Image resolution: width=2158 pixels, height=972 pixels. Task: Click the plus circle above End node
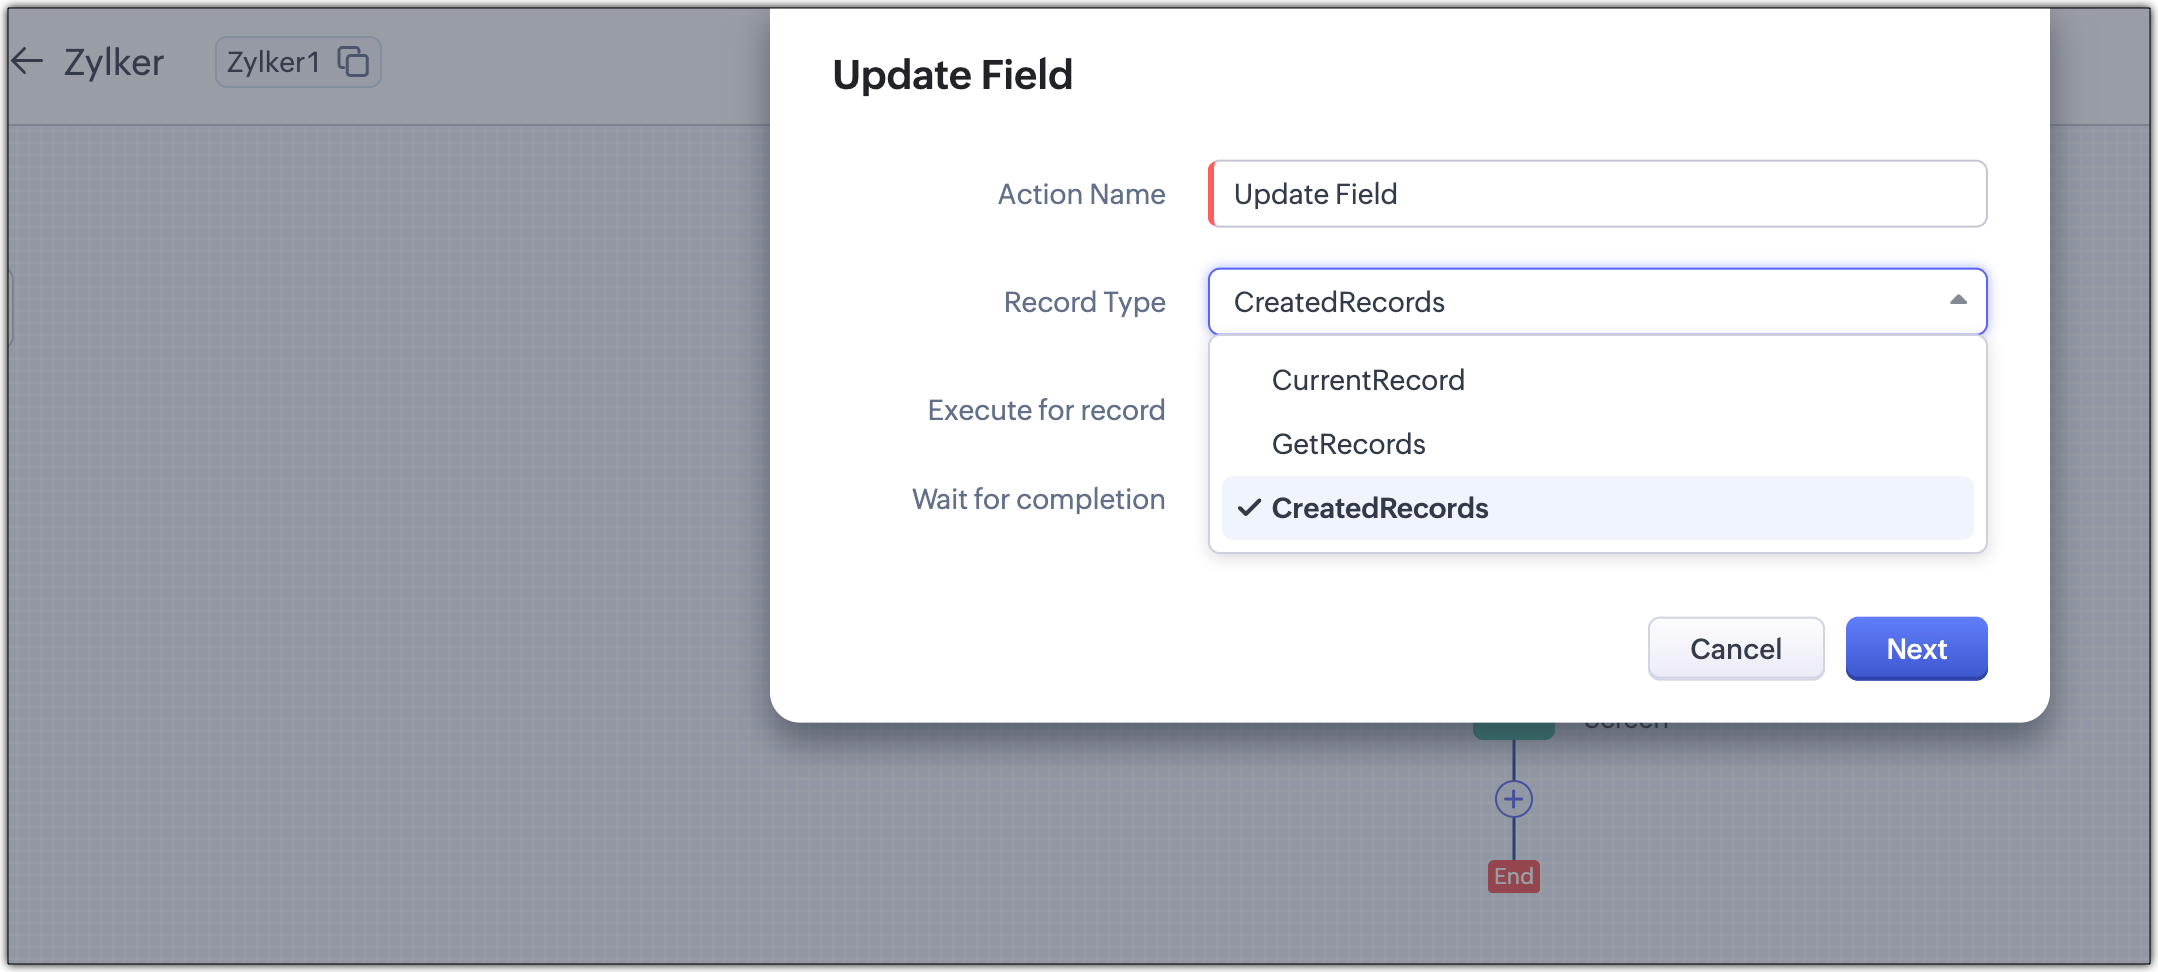(1513, 799)
